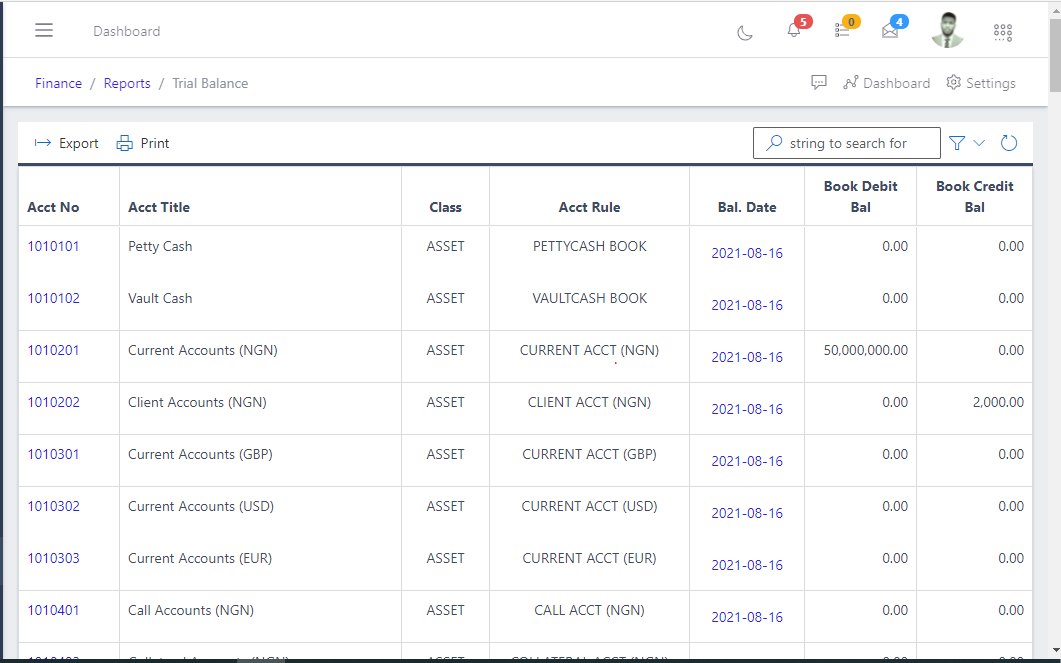This screenshot has height=663, width=1061.
Task: Open the filter funnel icon
Action: pyautogui.click(x=957, y=143)
